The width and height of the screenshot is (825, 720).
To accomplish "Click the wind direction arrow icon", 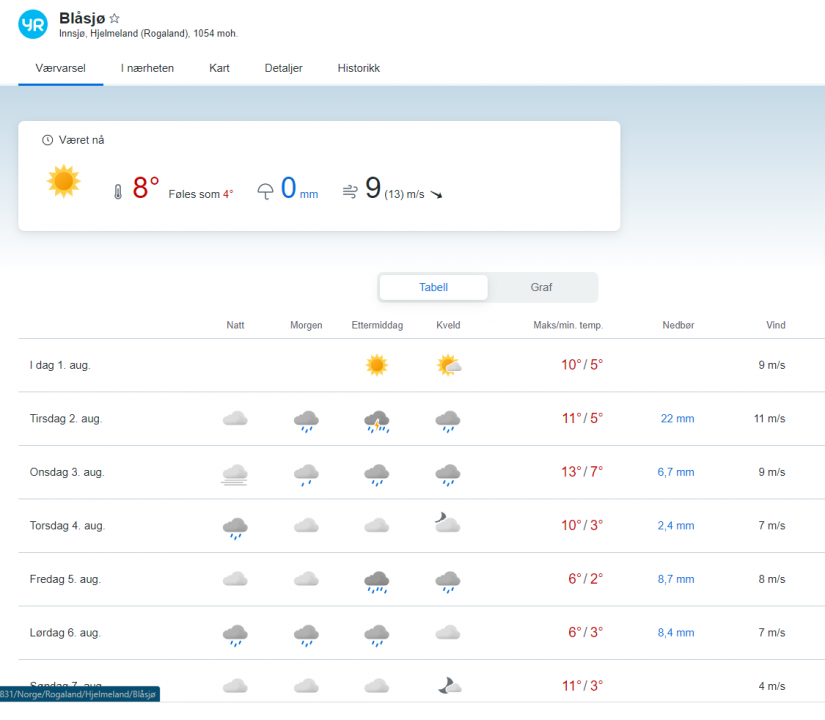I will [436, 194].
